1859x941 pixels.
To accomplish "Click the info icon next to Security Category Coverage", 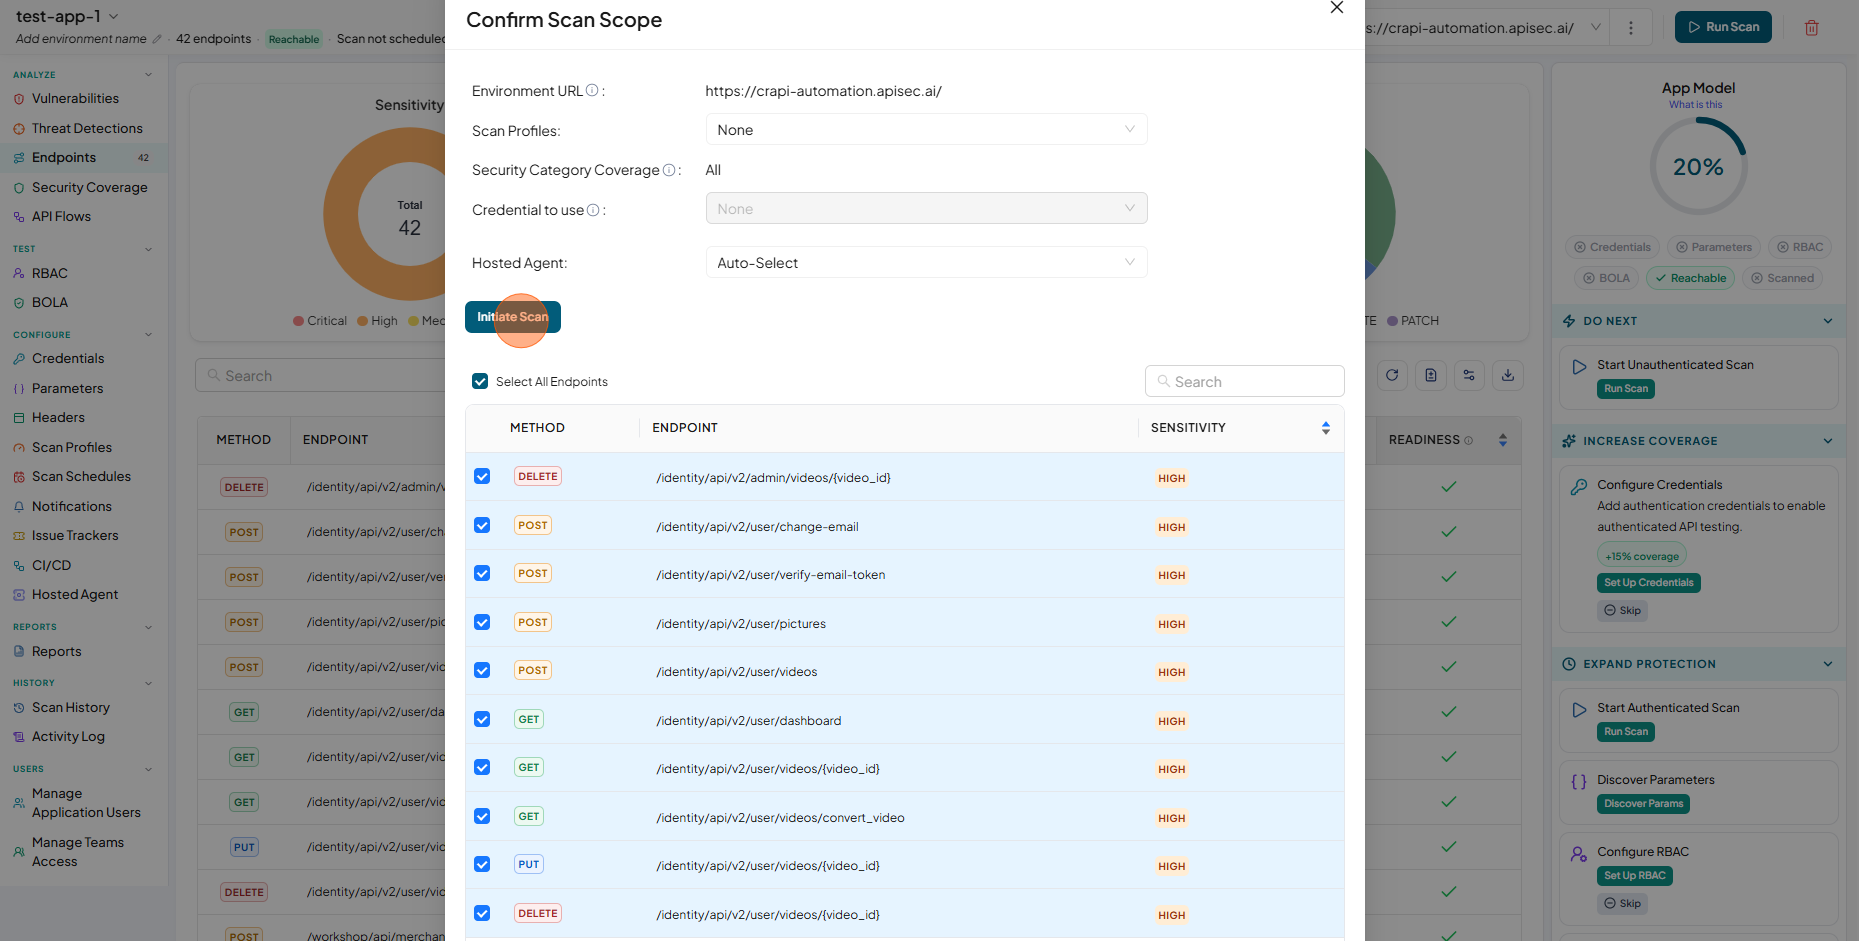I will [669, 170].
